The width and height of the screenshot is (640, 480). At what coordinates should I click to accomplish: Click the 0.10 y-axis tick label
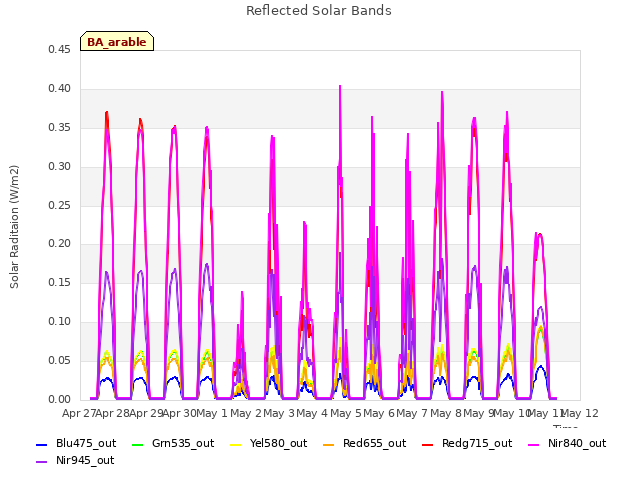[59, 322]
